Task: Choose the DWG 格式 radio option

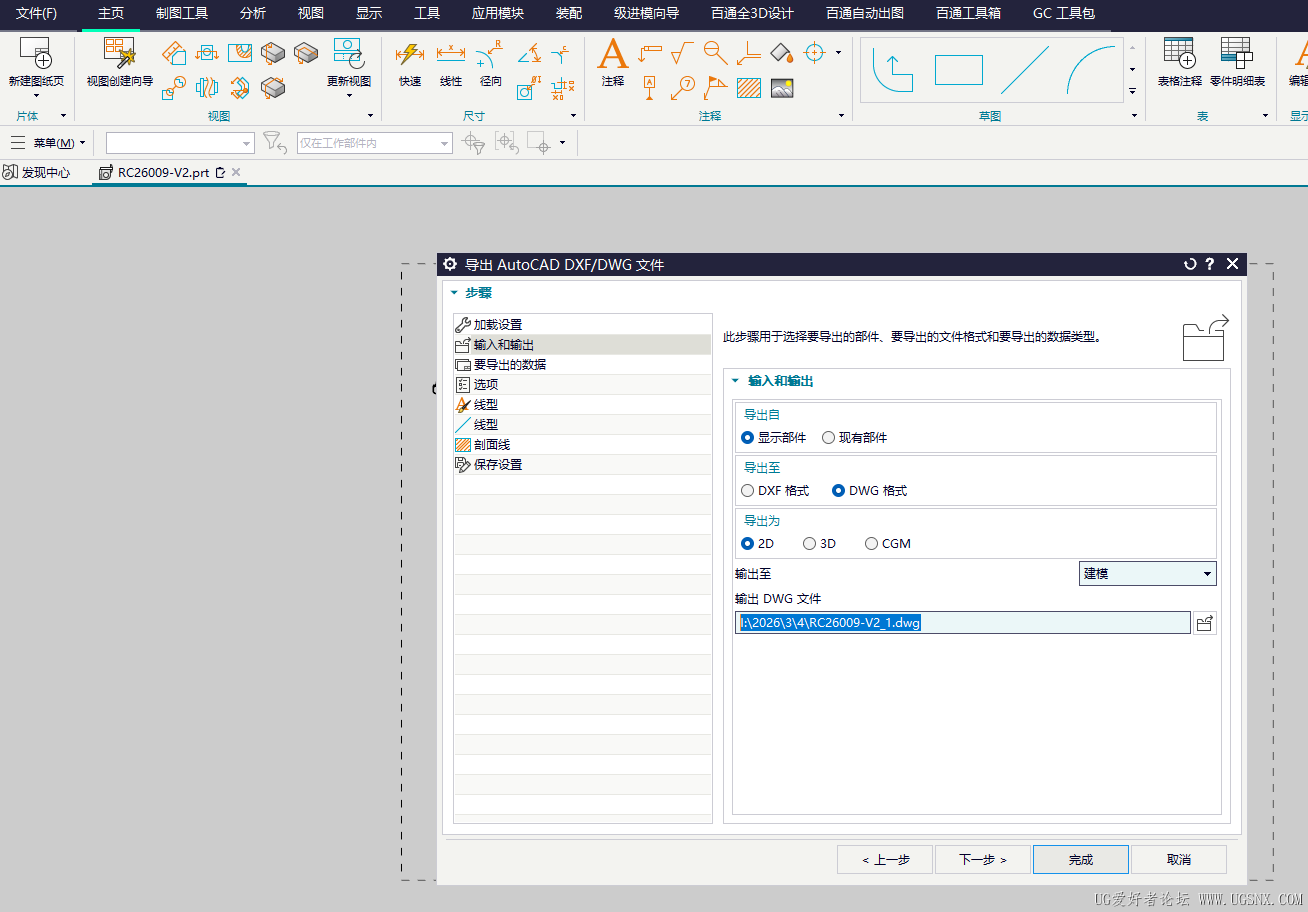Action: tap(838, 491)
